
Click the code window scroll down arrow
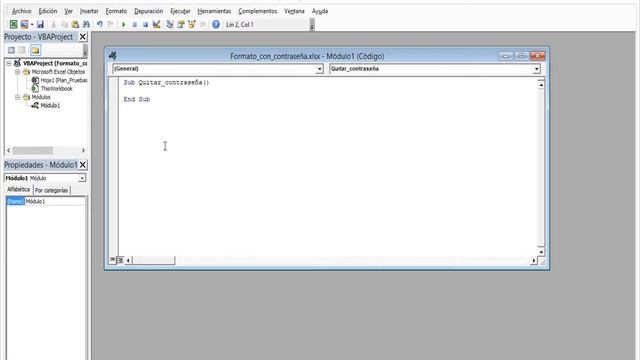click(x=541, y=252)
